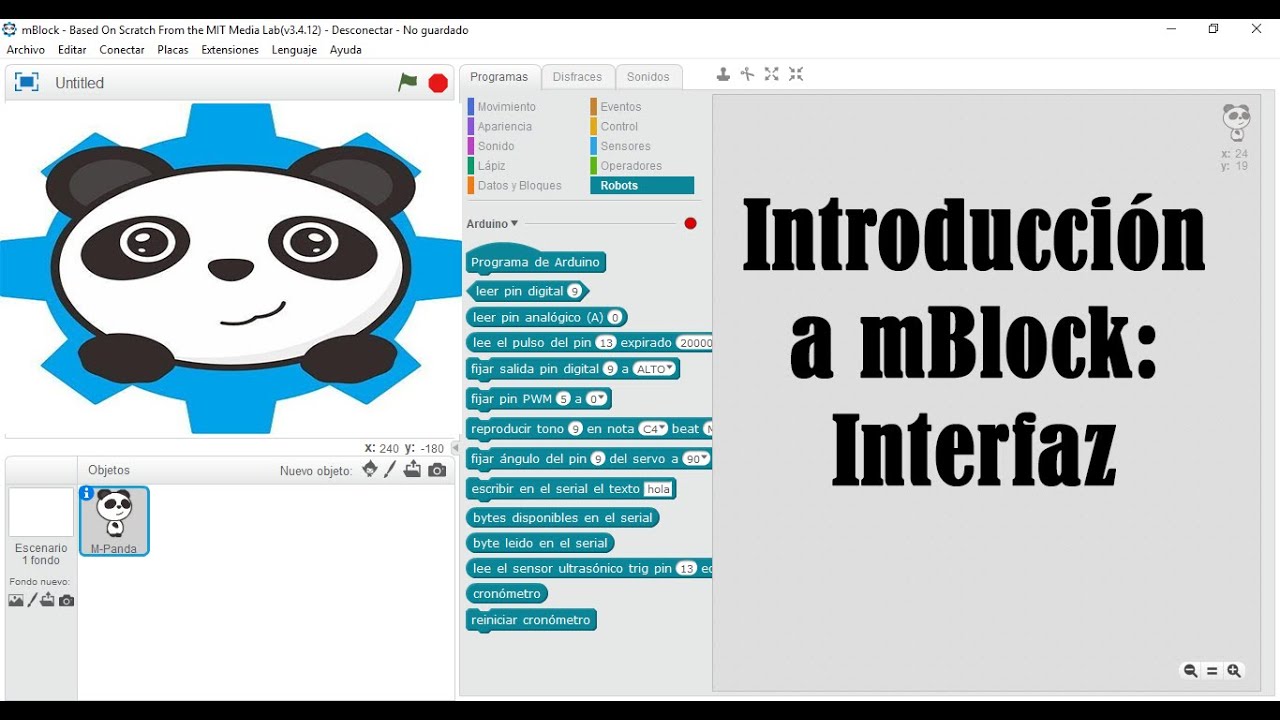The height and width of the screenshot is (720, 1280).
Task: Open the Extensiones menu
Action: pos(230,50)
